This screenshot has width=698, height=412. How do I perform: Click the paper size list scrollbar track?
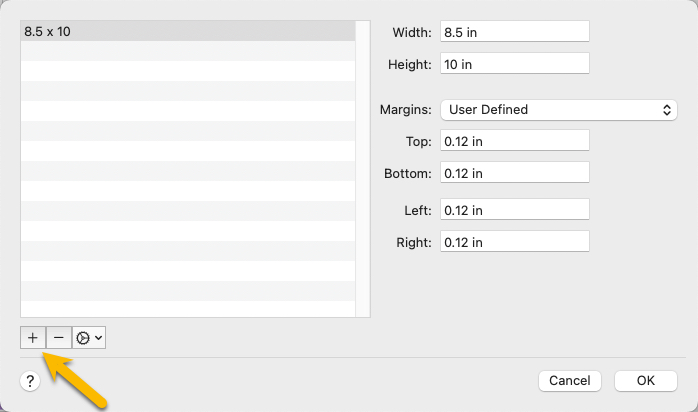point(363,170)
